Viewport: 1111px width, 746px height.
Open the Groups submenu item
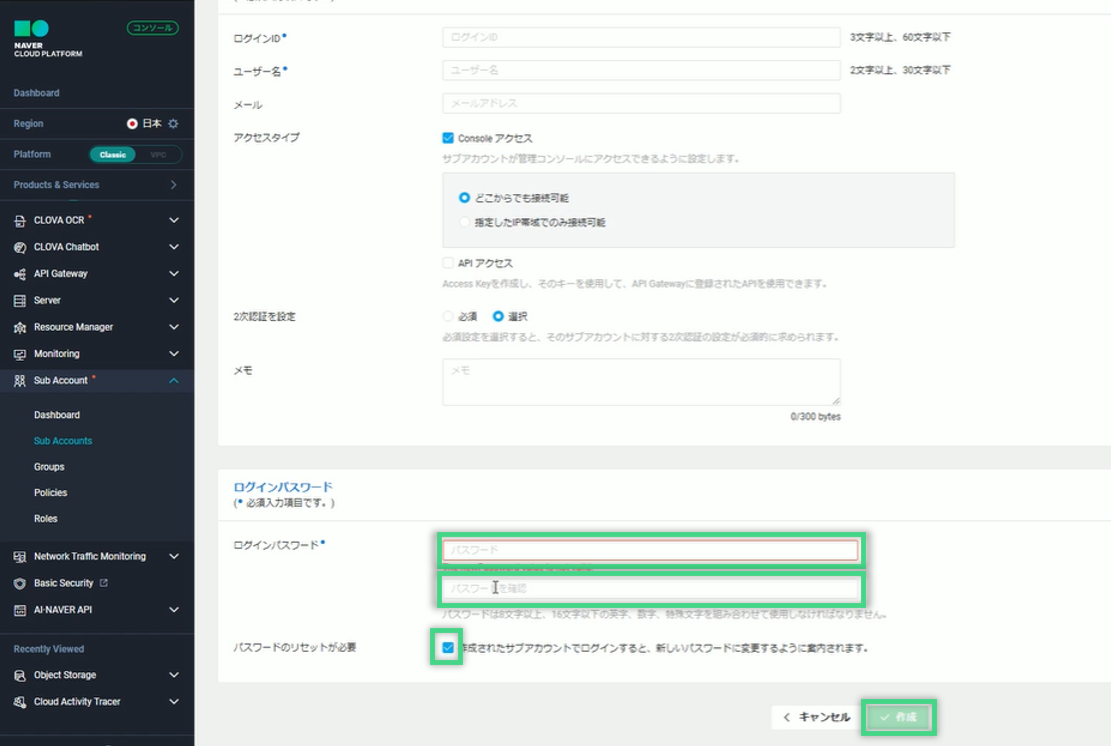[49, 467]
